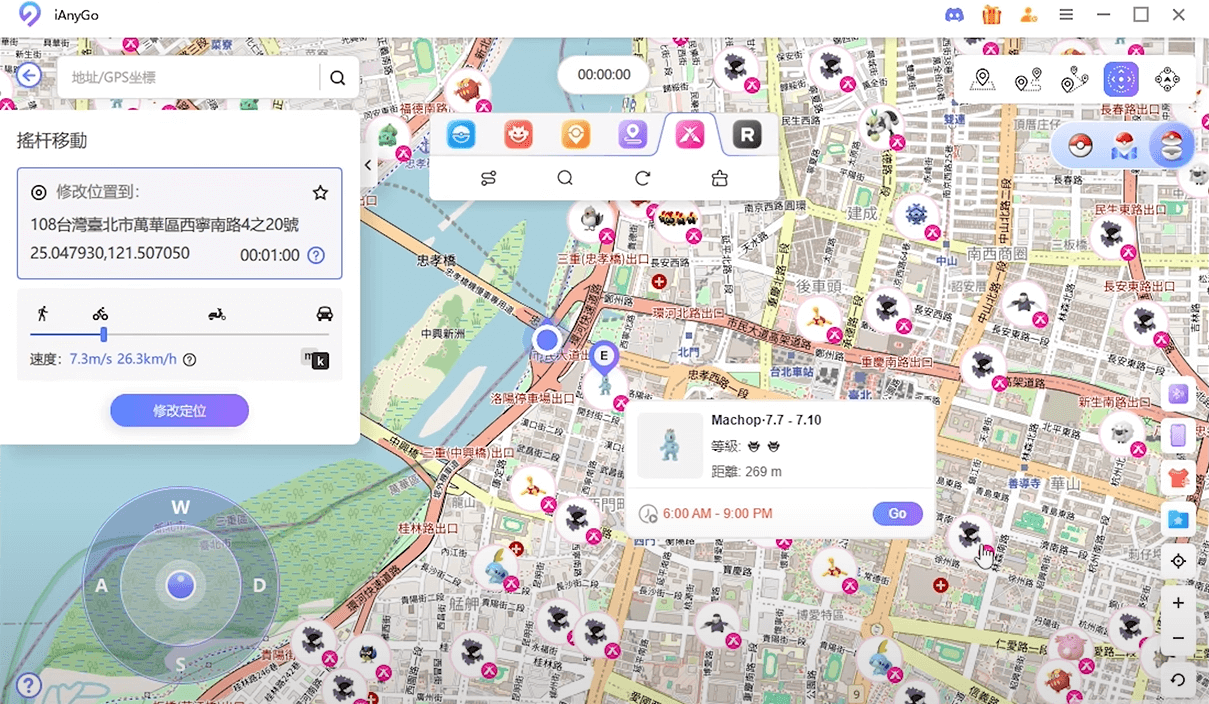Click the 修改定位 button
1209x704 pixels.
click(179, 411)
